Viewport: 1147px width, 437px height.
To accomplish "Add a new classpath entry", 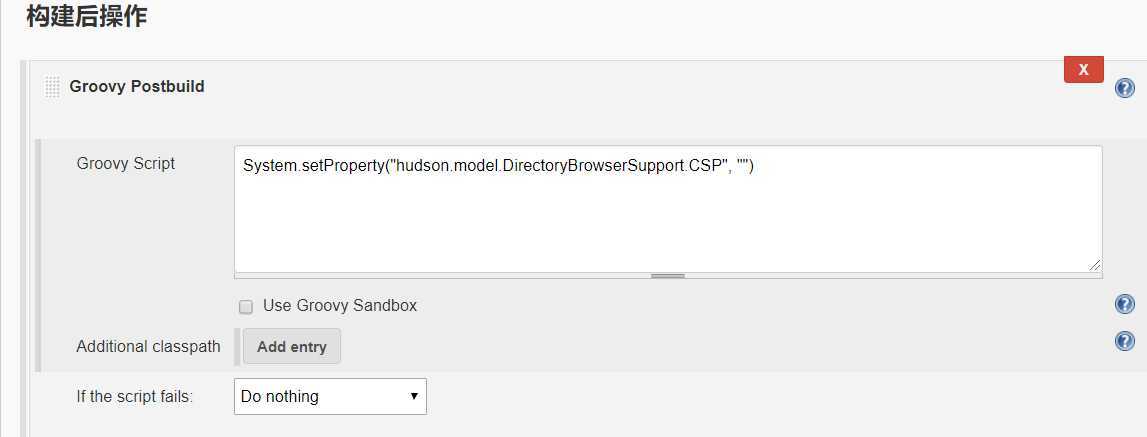I will (291, 346).
